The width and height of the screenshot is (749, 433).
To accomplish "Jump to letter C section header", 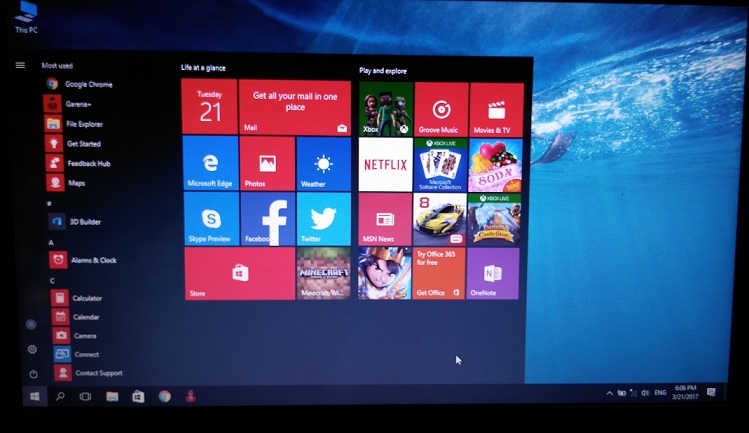I will tap(52, 281).
